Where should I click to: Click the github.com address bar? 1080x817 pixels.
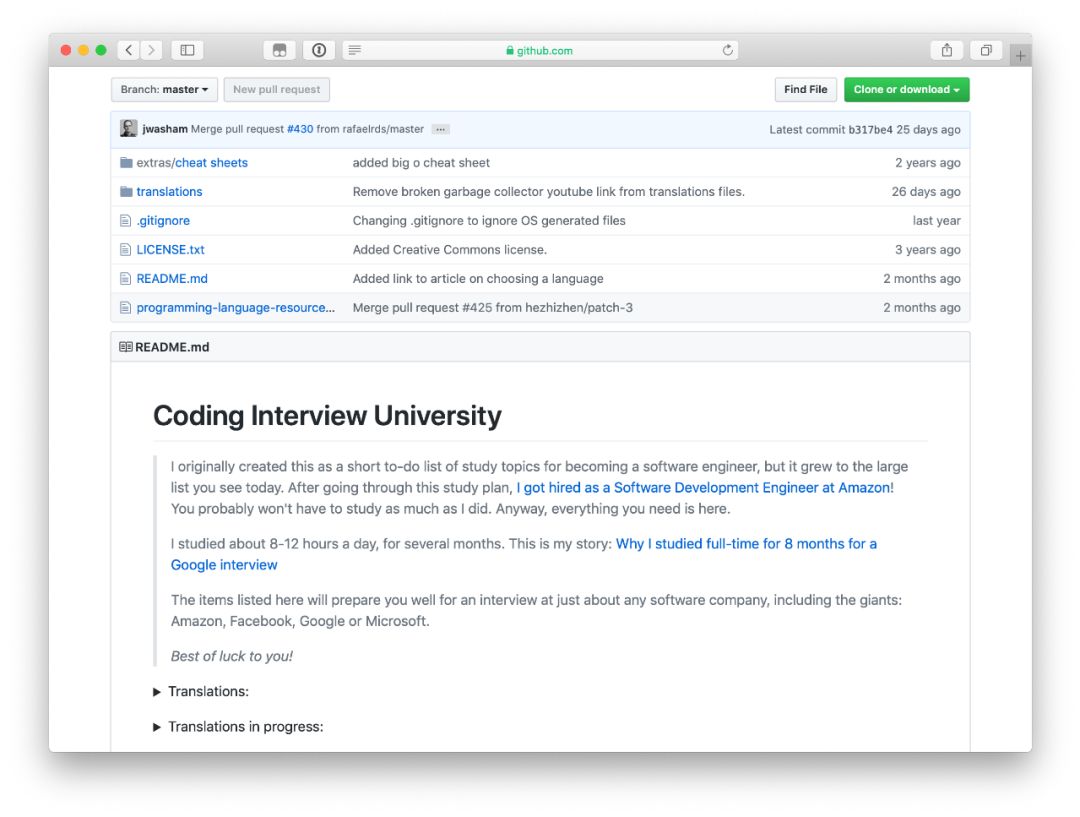[540, 50]
